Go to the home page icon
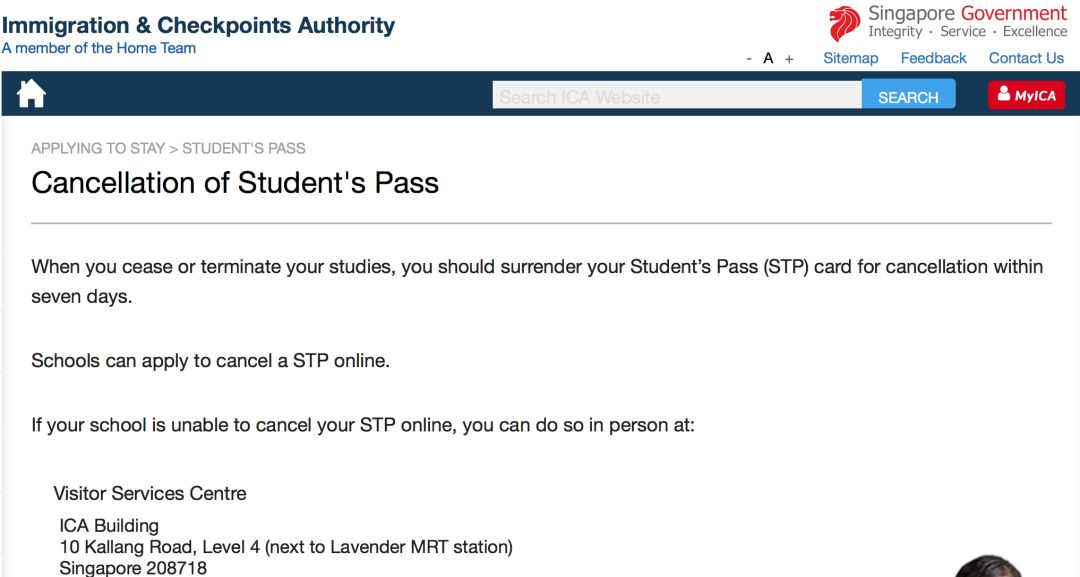Viewport: 1080px width, 577px height. click(31, 94)
